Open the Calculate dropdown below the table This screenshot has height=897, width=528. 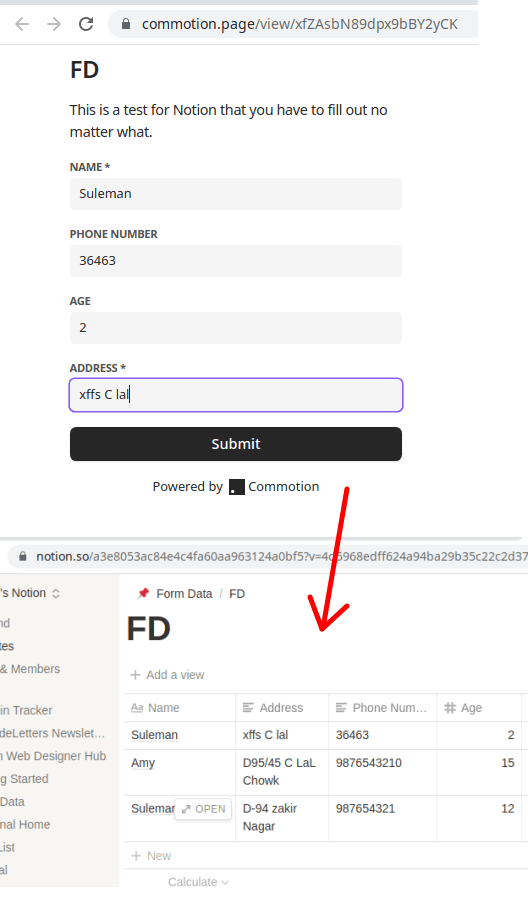coord(198,882)
